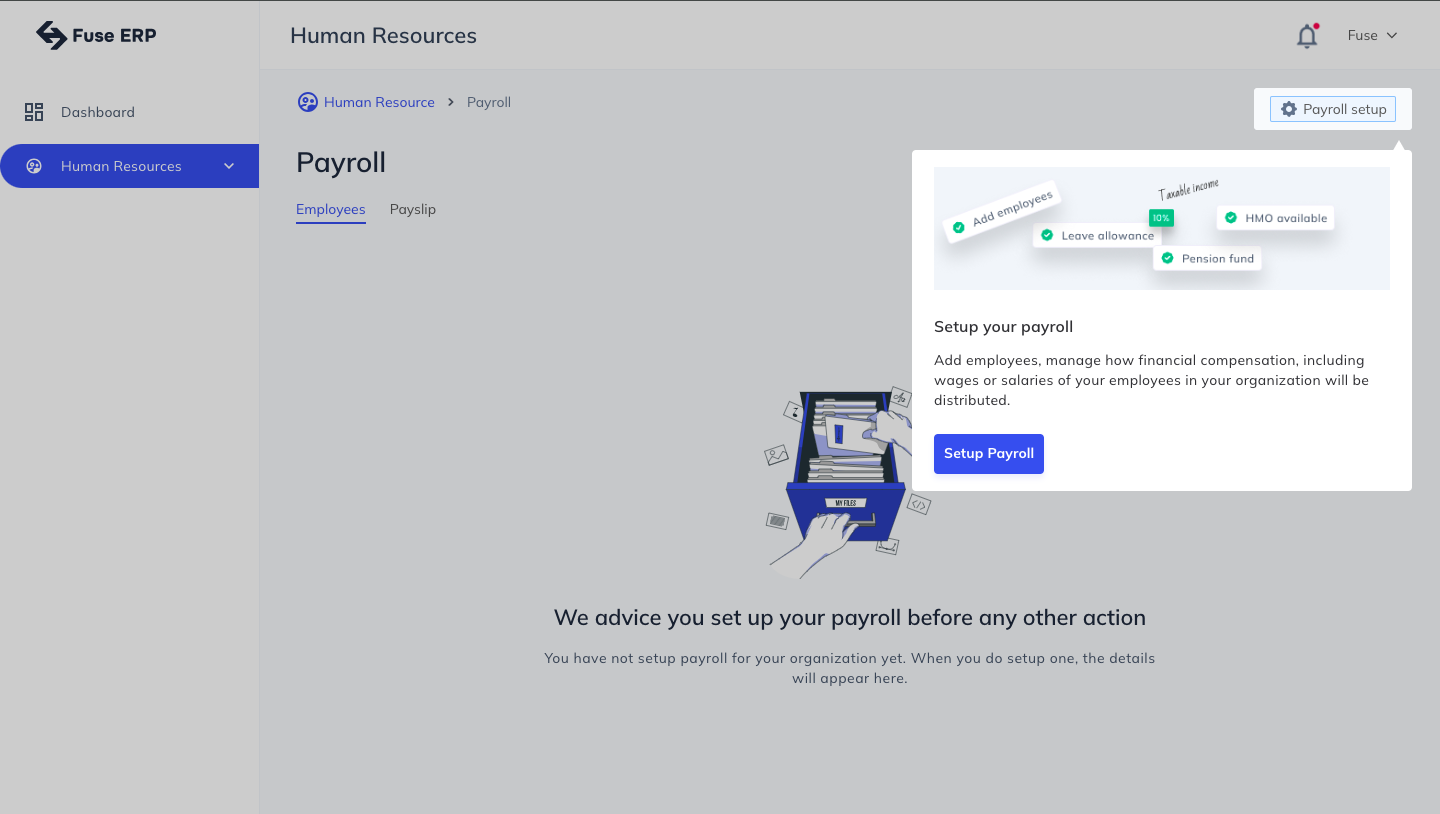Click the Human Resource breadcrumb icon

[308, 102]
